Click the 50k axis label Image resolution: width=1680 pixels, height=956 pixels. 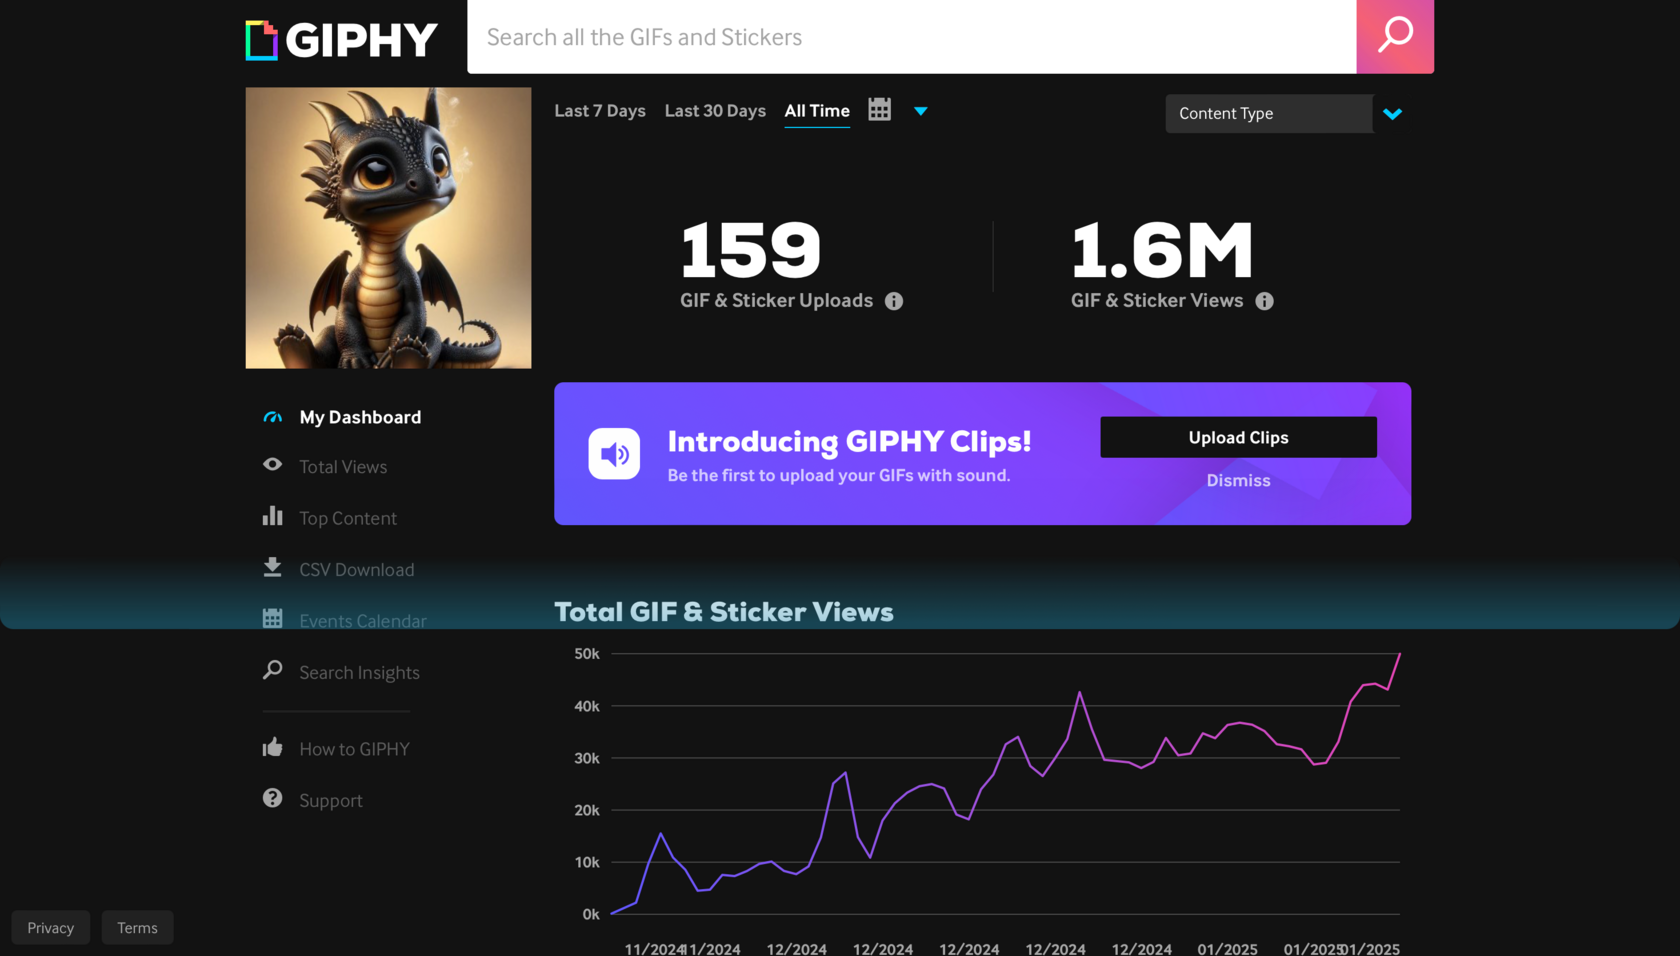587,654
